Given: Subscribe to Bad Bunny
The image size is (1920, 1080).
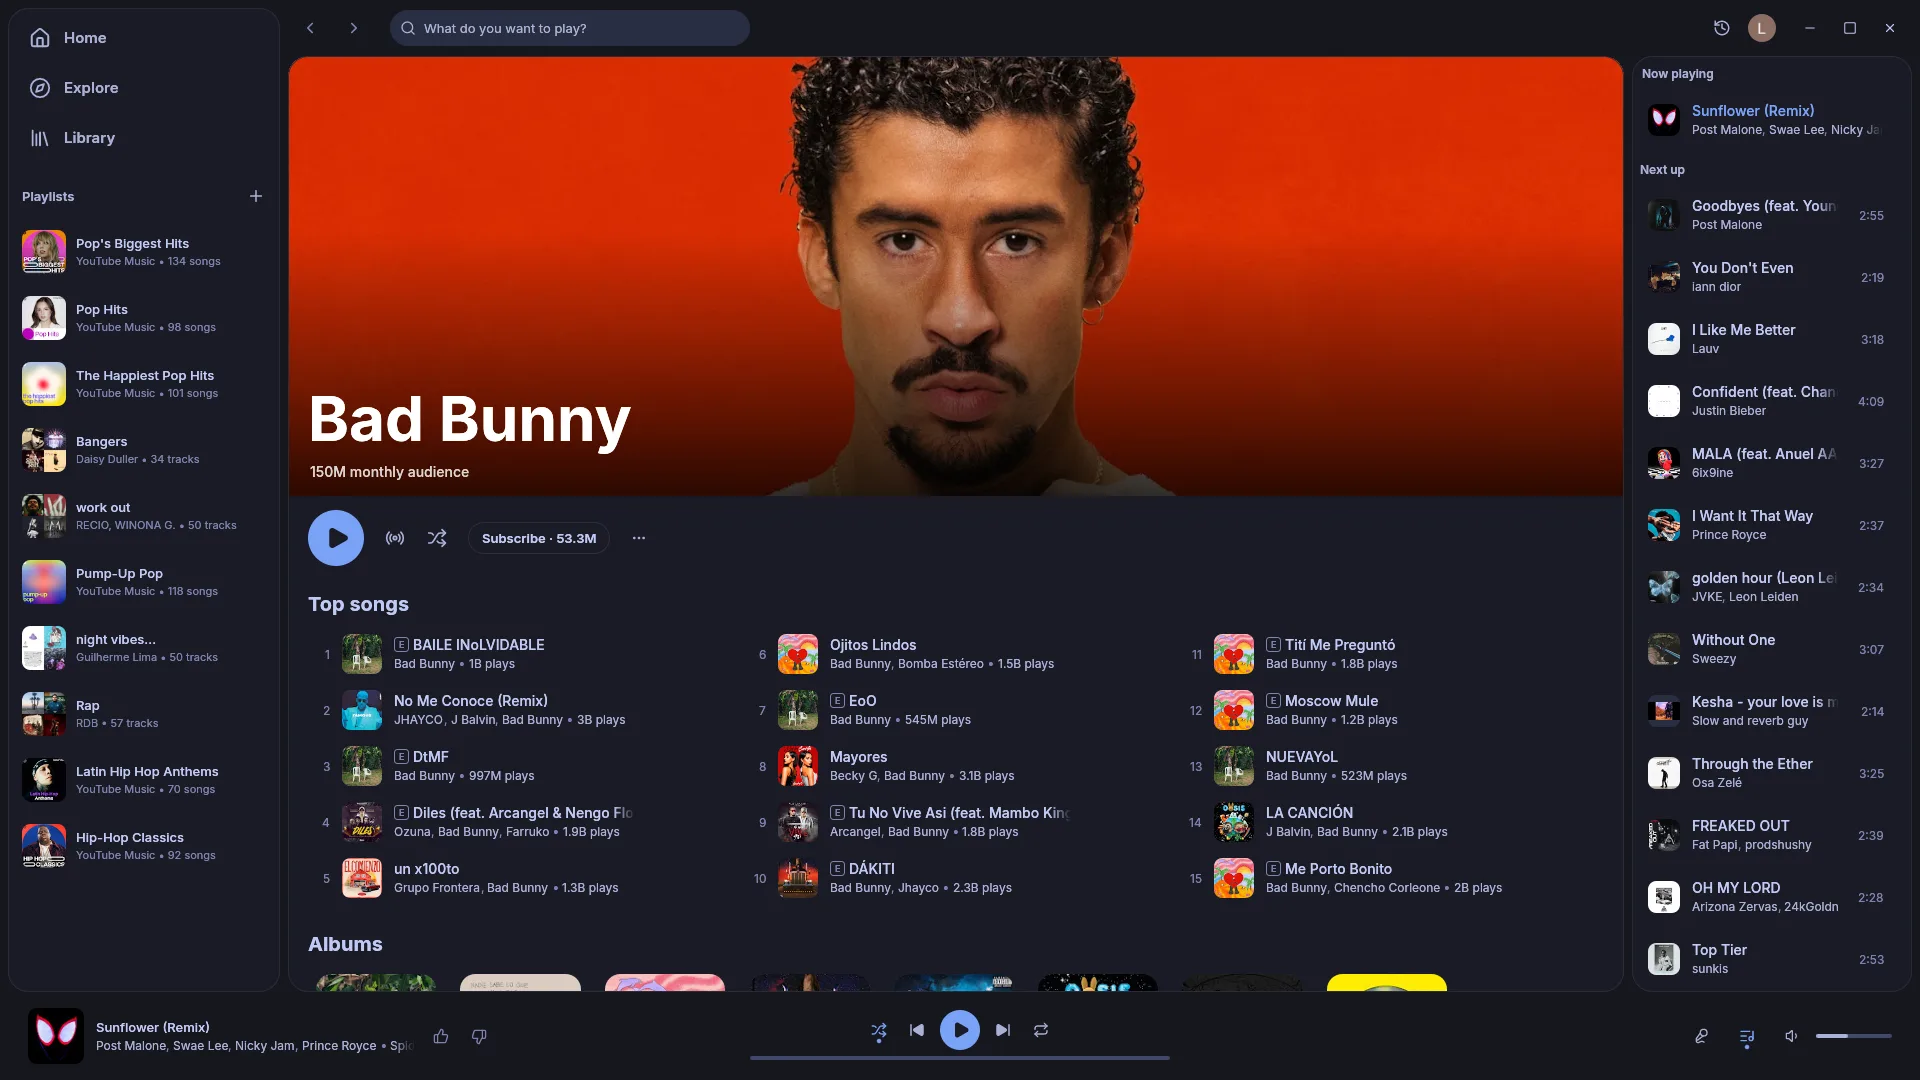Looking at the screenshot, I should pos(539,538).
